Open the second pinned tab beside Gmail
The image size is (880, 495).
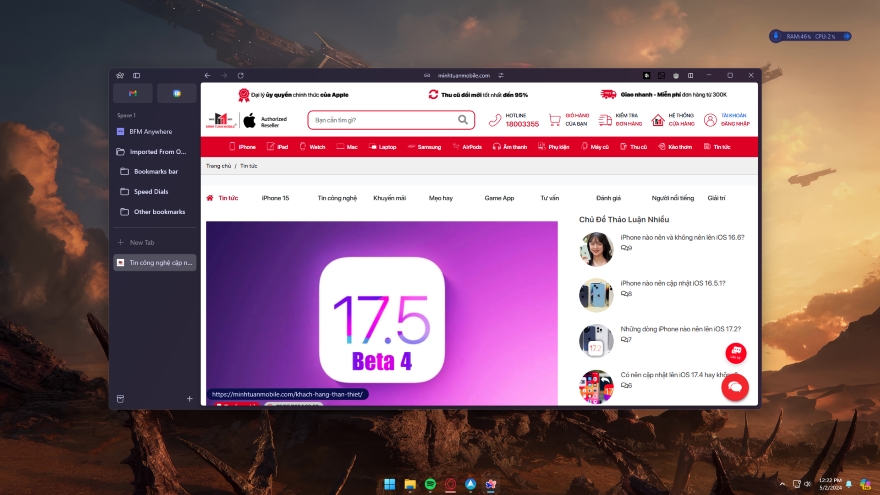177,93
